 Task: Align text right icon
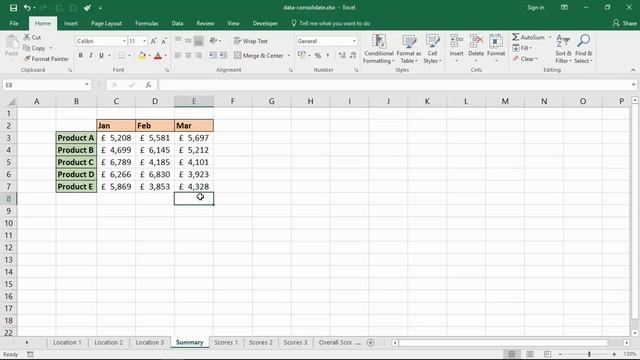pos(198,56)
